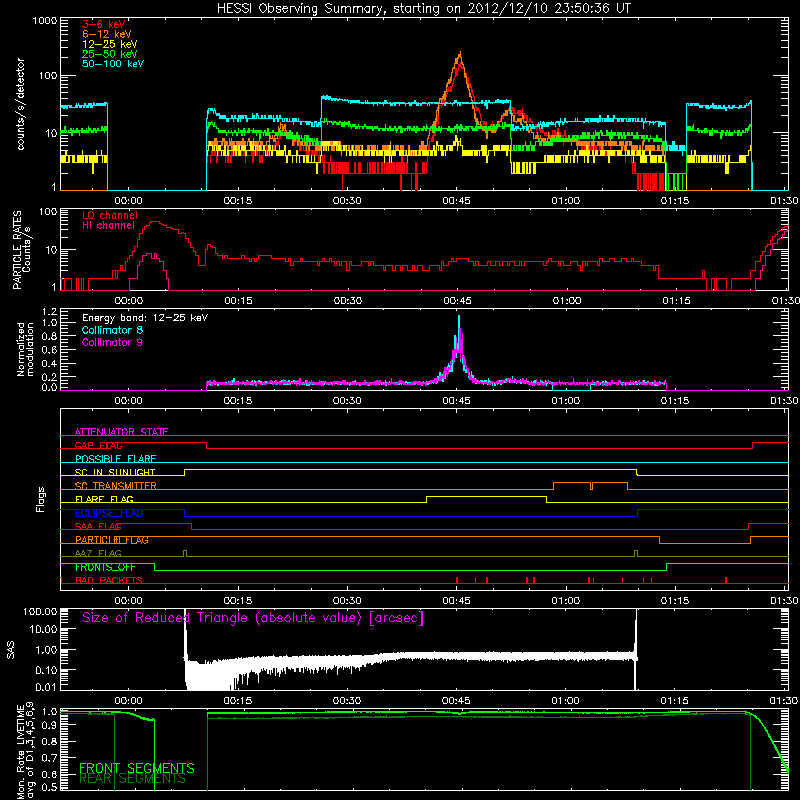The image size is (800, 800).
Task: Select the SC IN SUNLIGHT flag label
Action: point(115,472)
